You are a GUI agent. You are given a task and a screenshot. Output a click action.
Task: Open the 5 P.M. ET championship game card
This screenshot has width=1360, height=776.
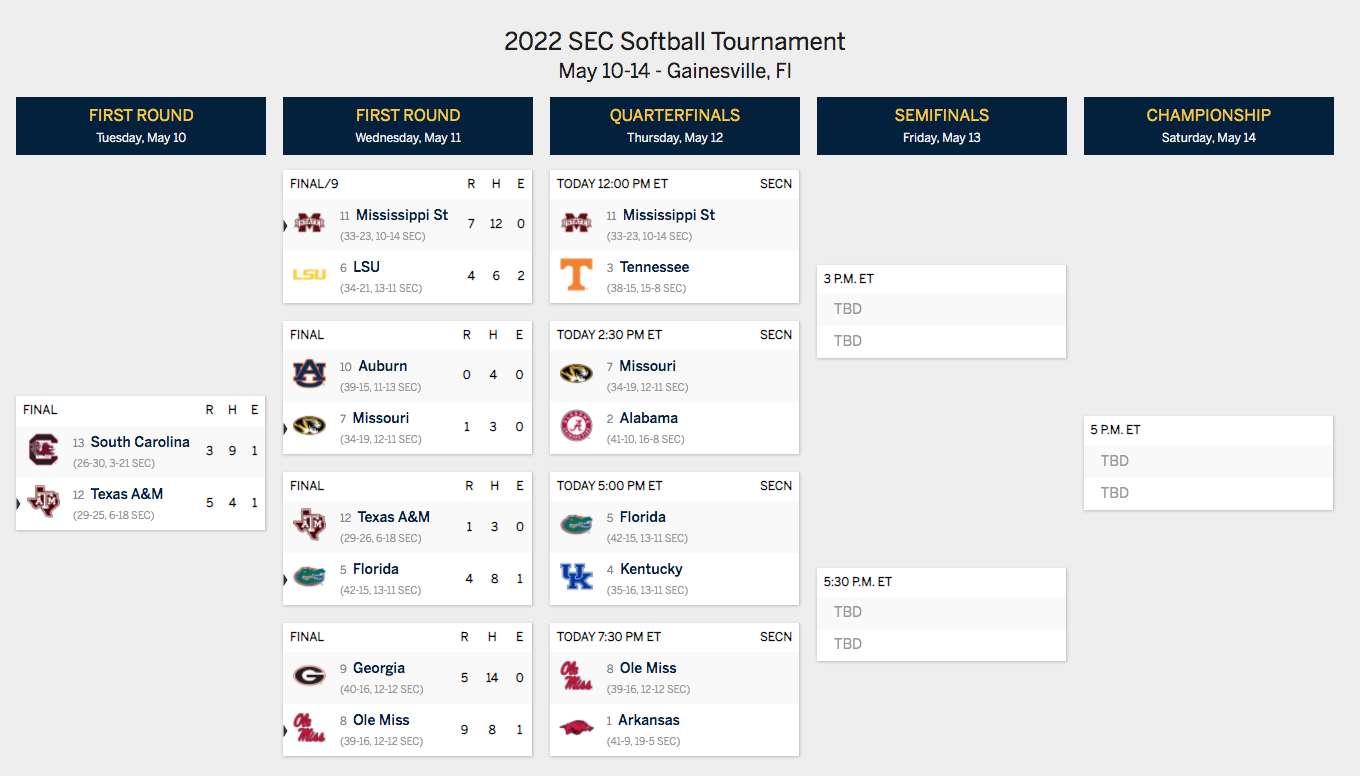point(1209,463)
